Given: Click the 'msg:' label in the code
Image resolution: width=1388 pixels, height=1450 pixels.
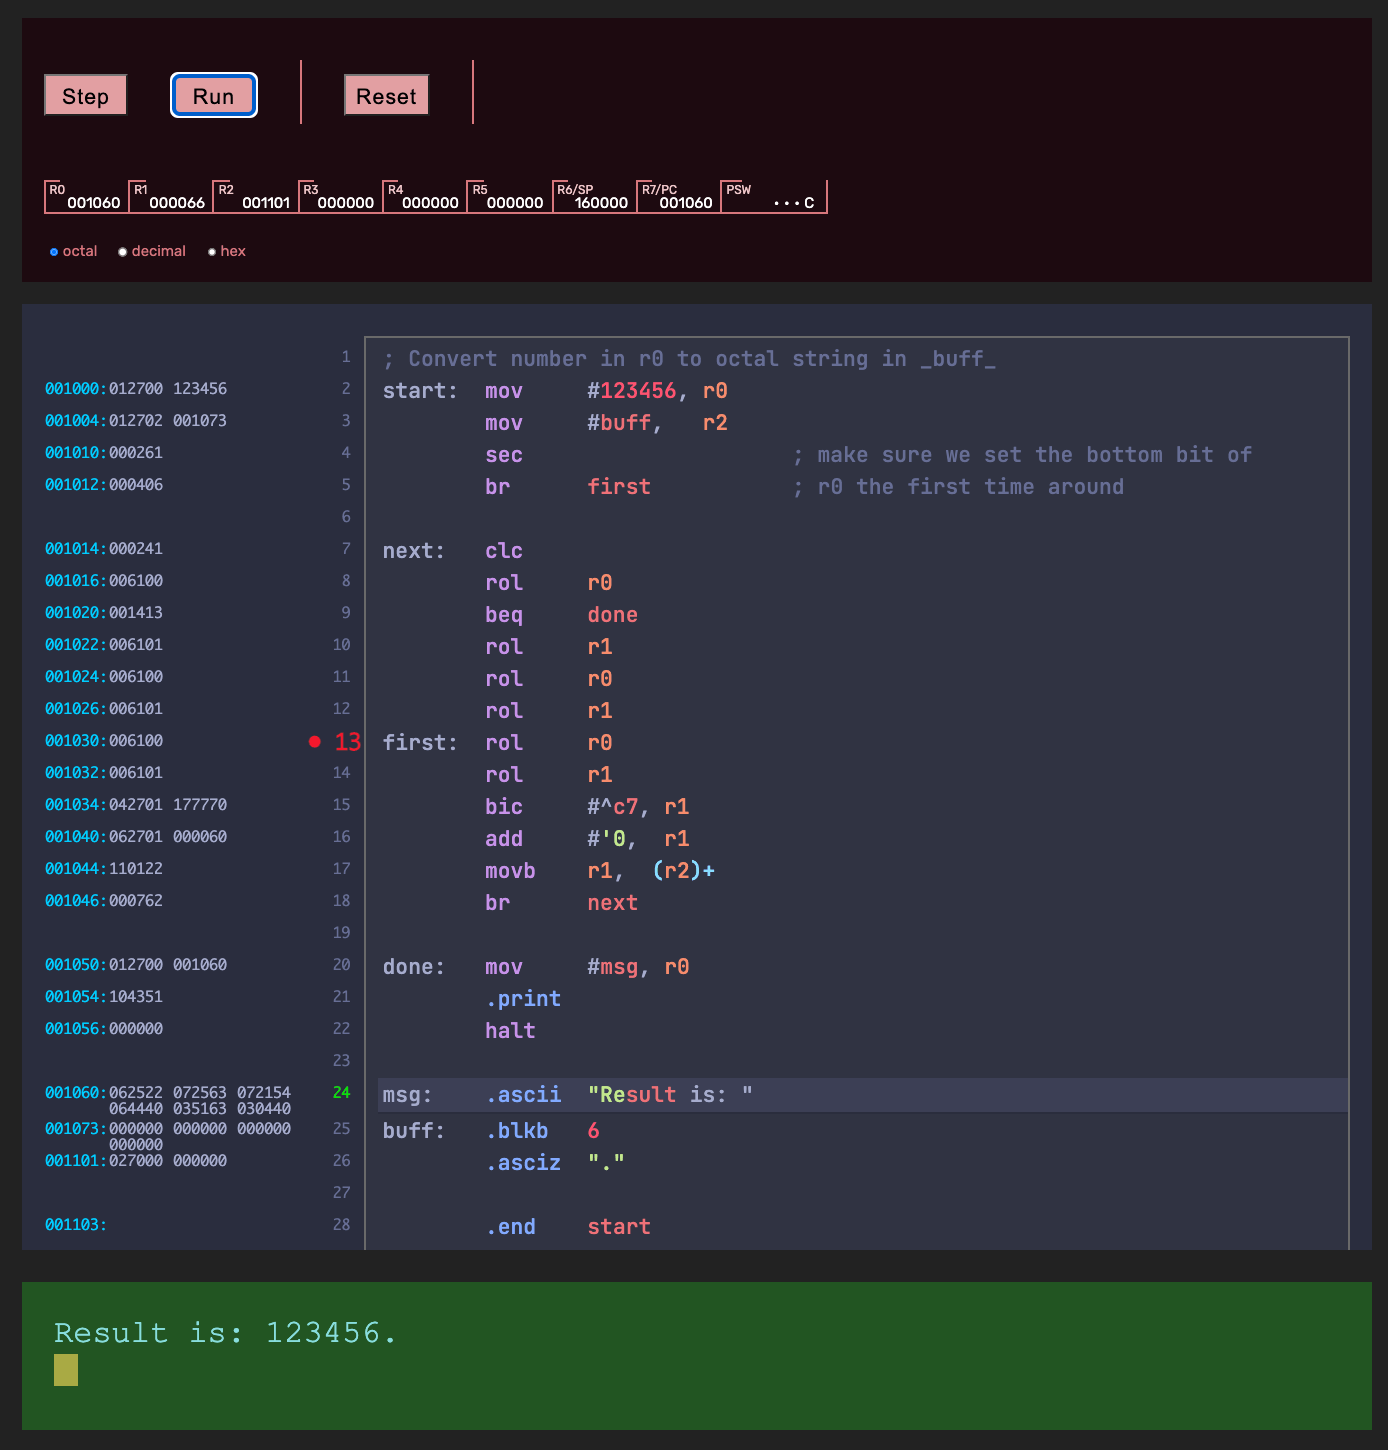Looking at the screenshot, I should (407, 1095).
